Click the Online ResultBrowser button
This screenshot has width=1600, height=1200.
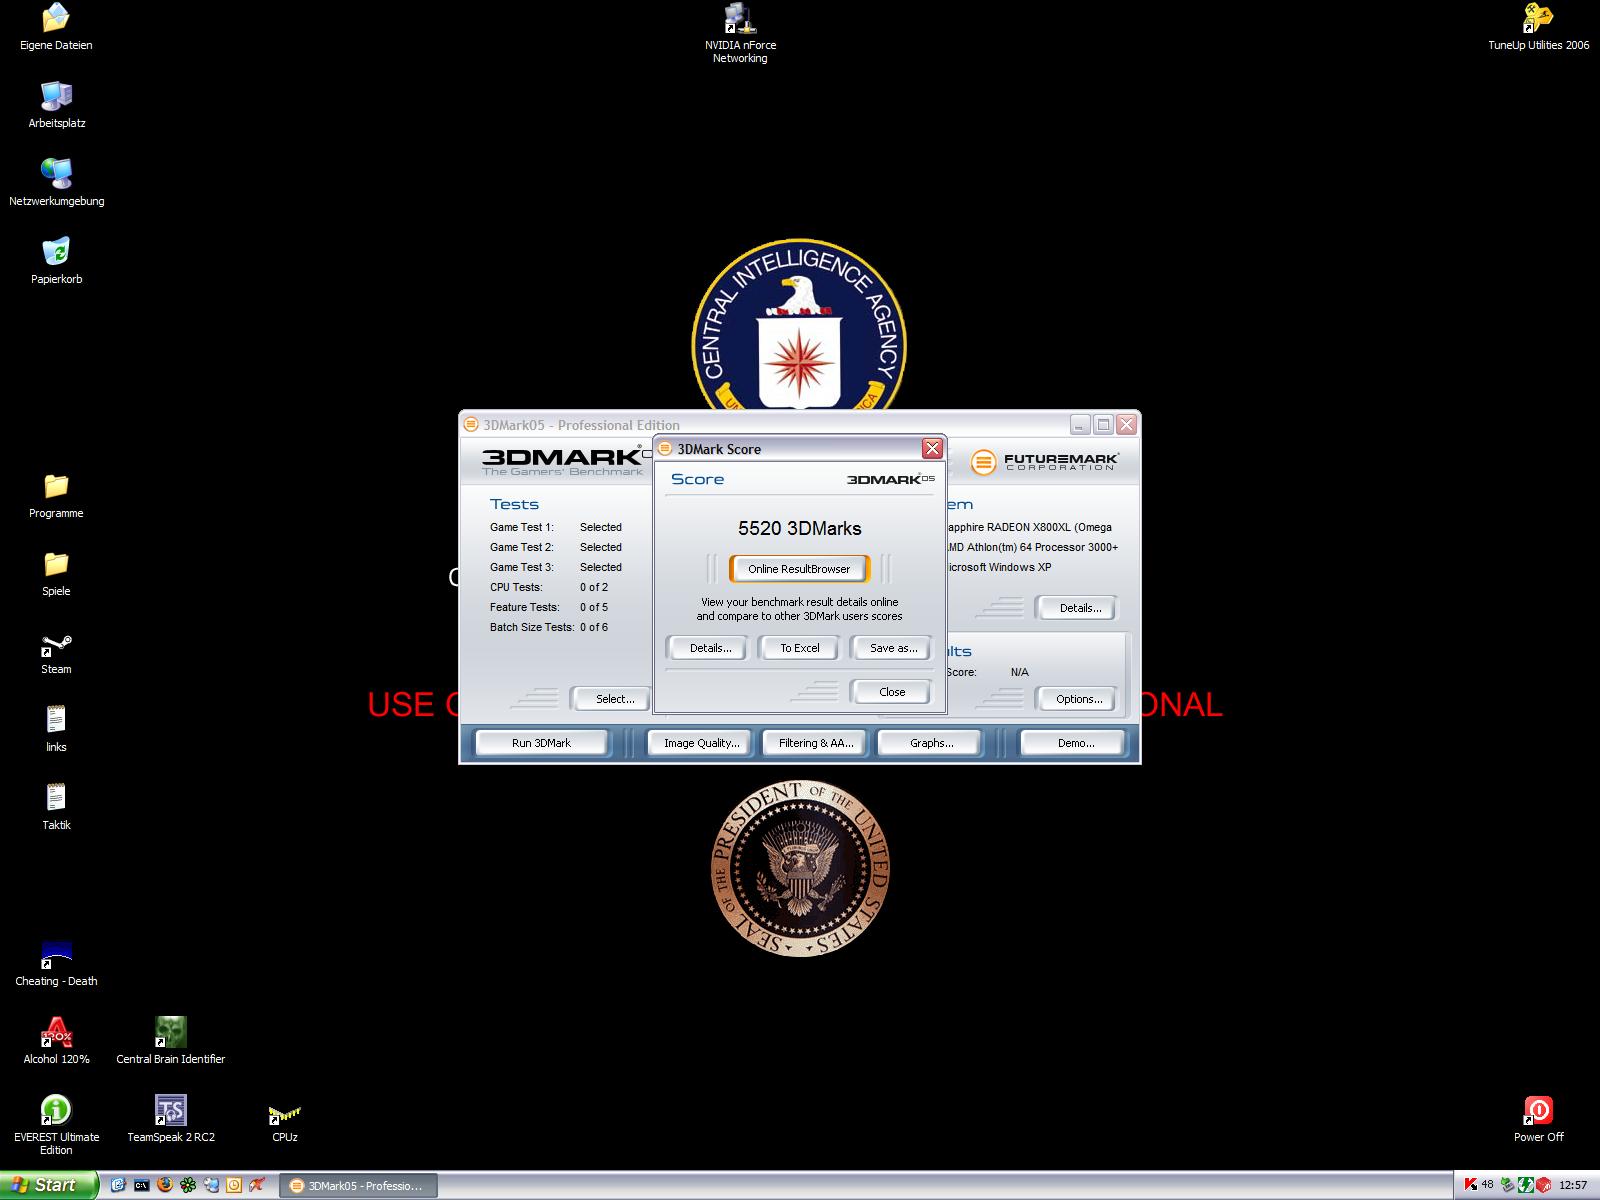pyautogui.click(x=799, y=569)
